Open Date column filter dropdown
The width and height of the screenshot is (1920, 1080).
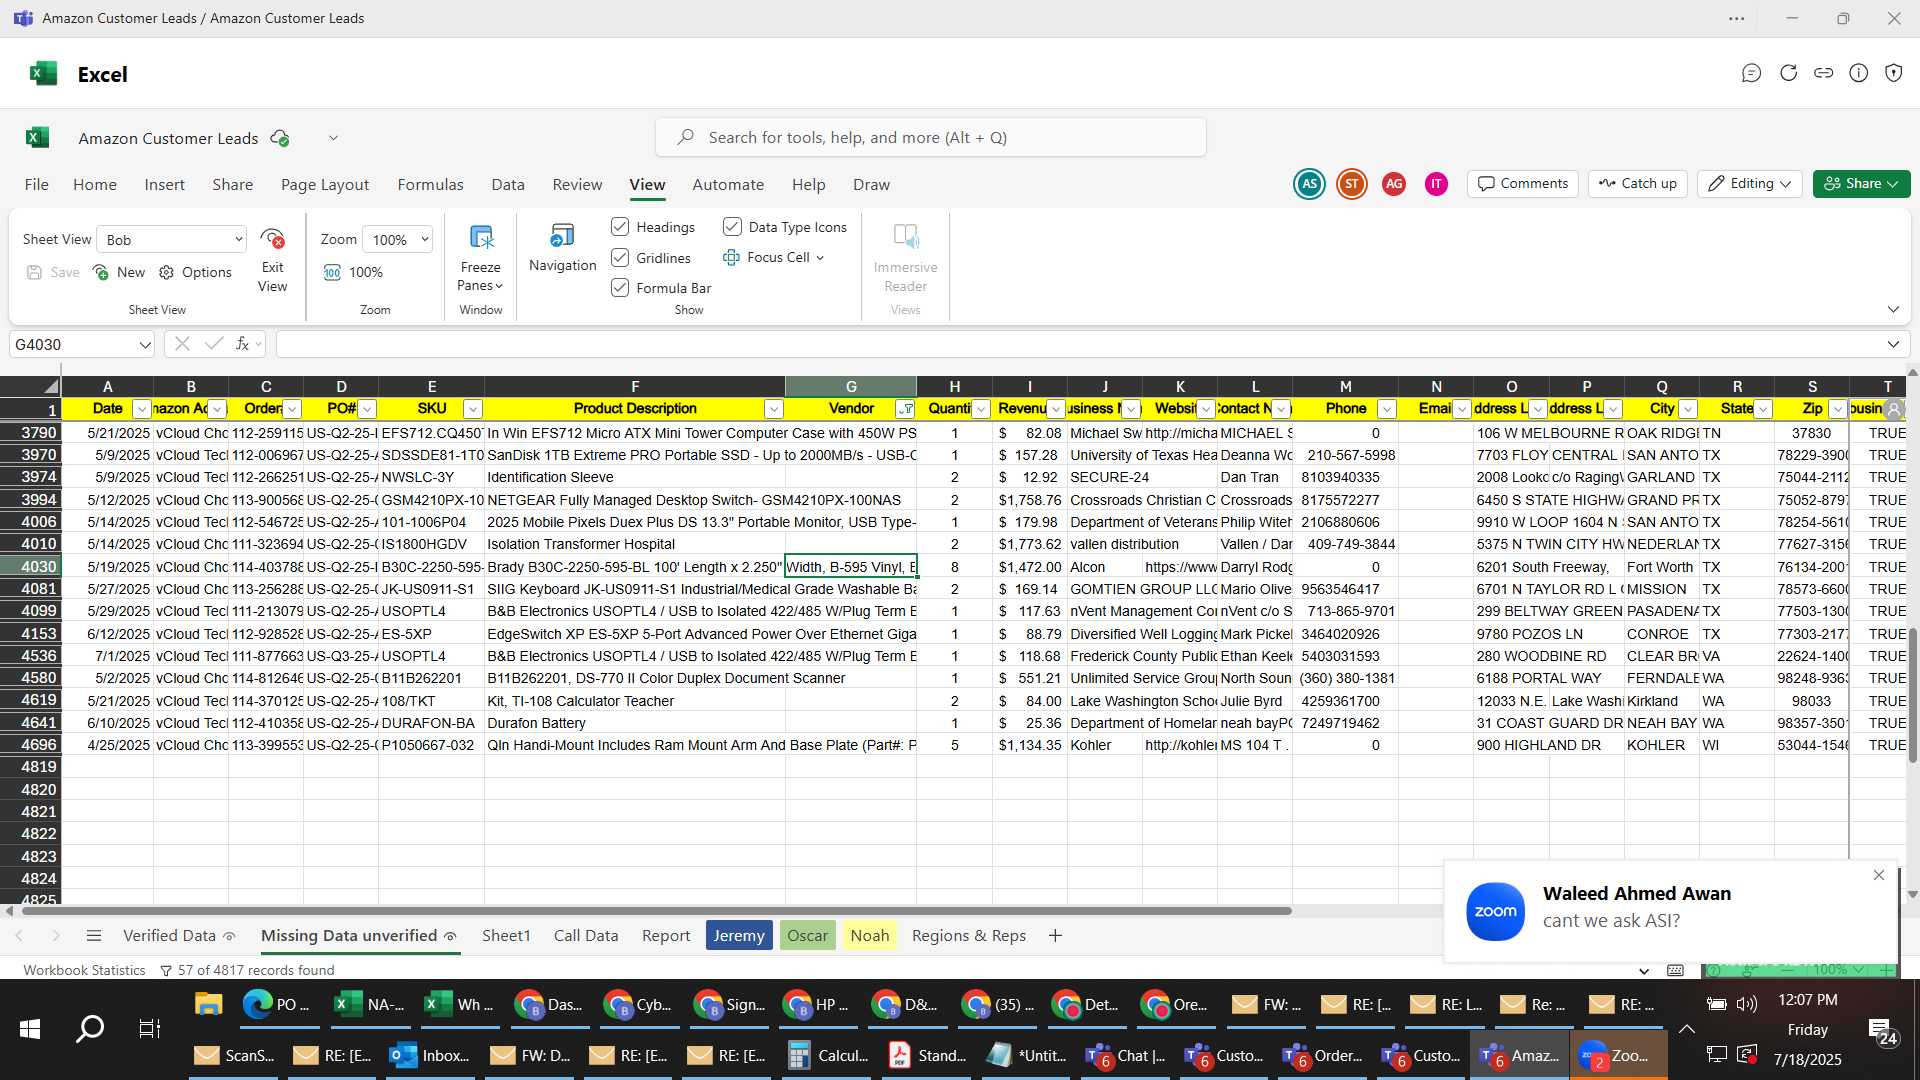[141, 409]
